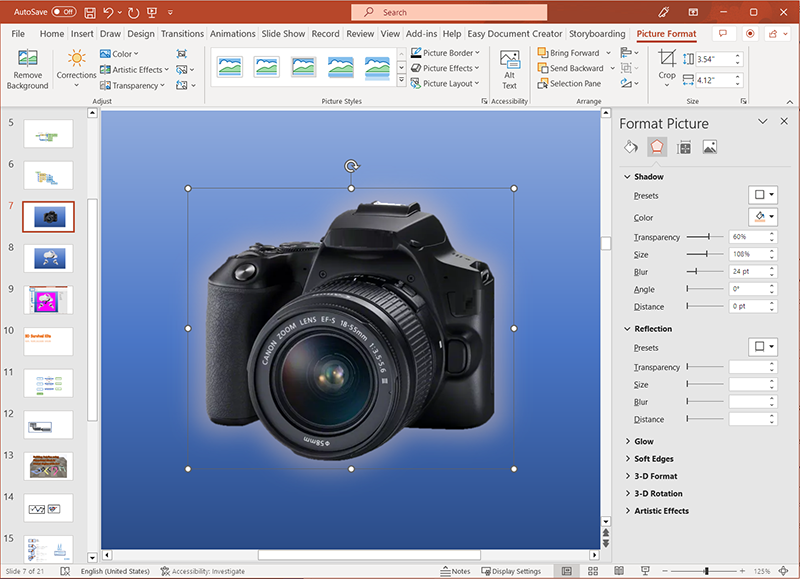800x579 pixels.
Task: Click Display Settings in status bar
Action: click(511, 571)
